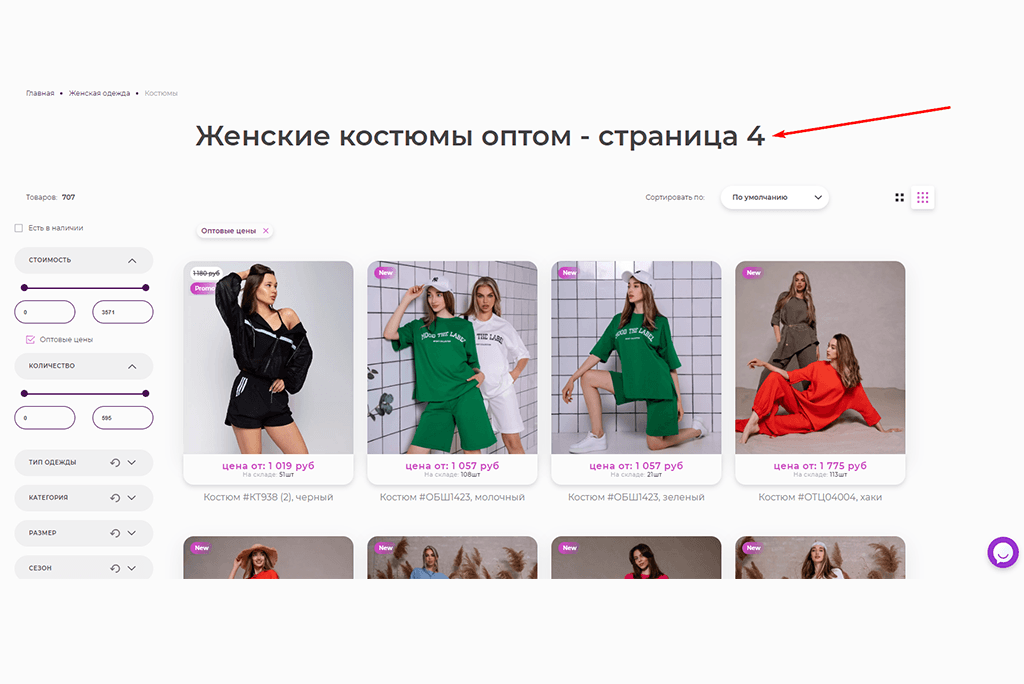Click the maximum price field showing 3571
Screen dimensions: 1024x684
pyautogui.click(x=123, y=312)
